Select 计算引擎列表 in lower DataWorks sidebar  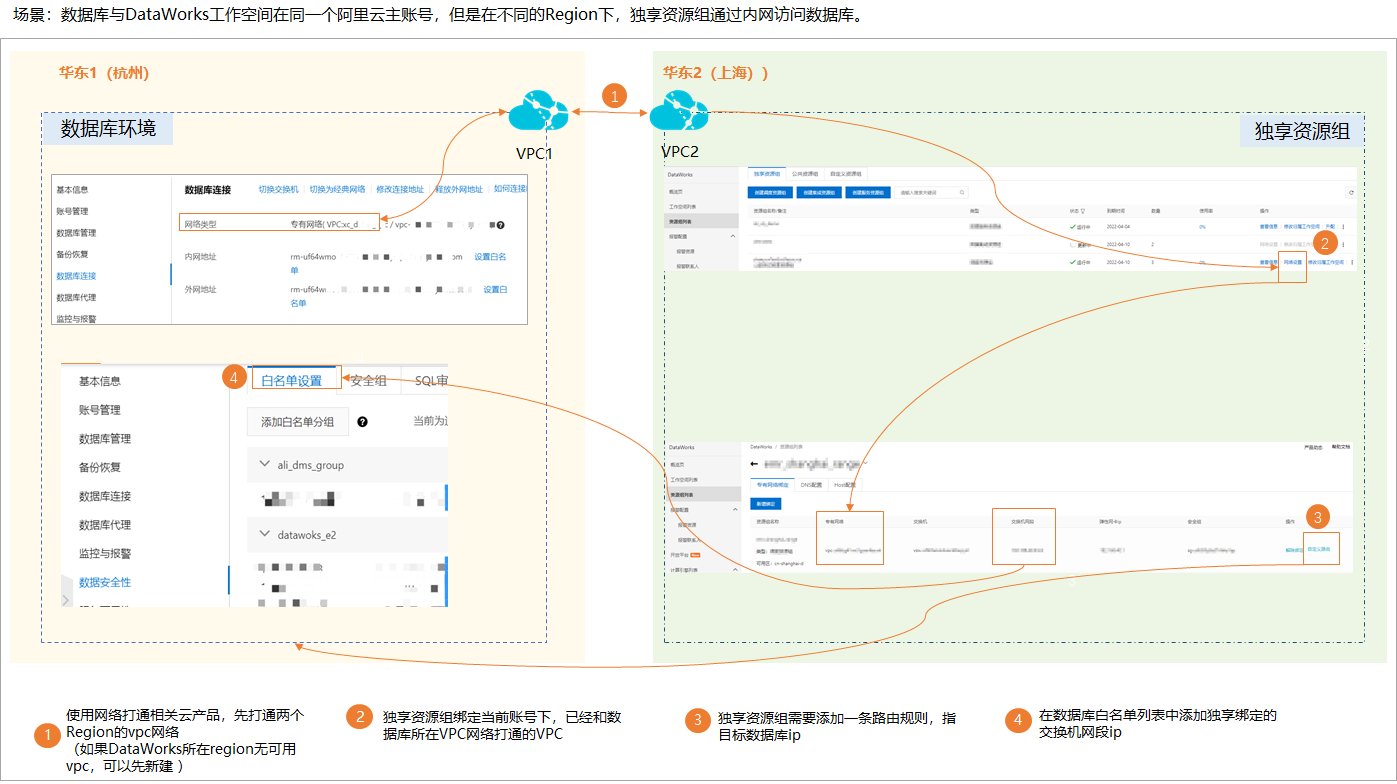click(x=684, y=570)
